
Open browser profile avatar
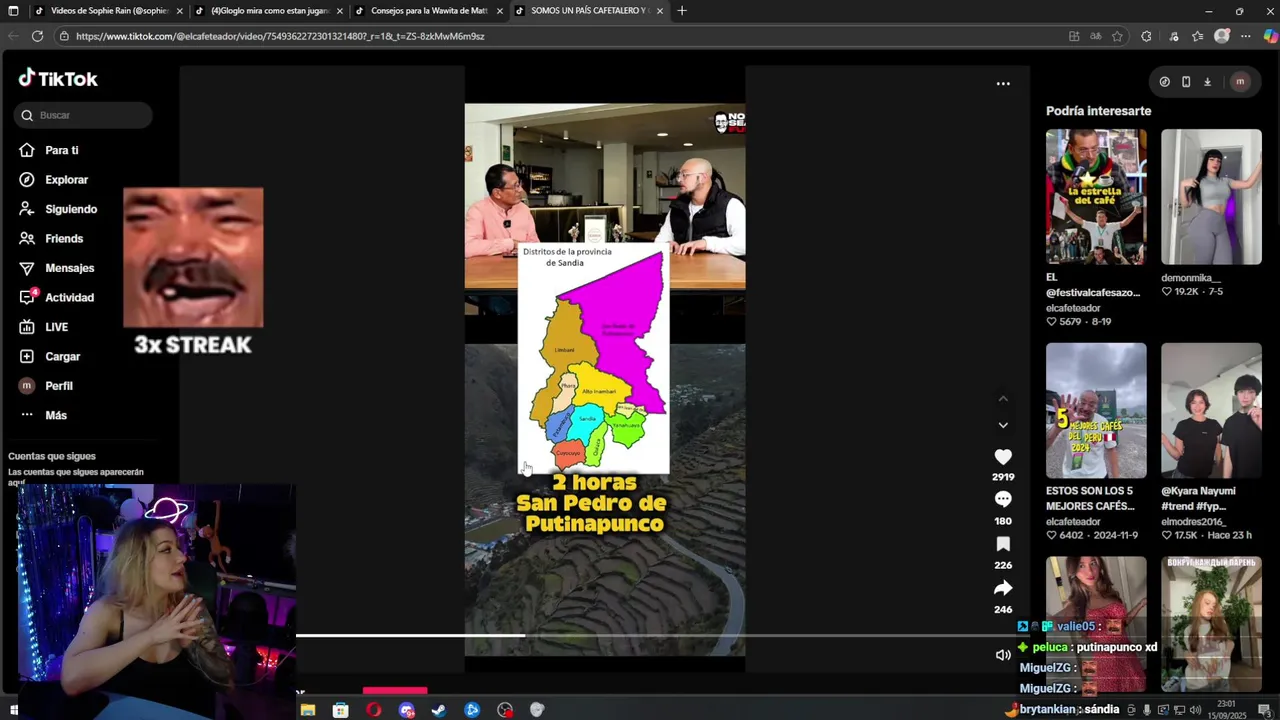coord(1221,36)
